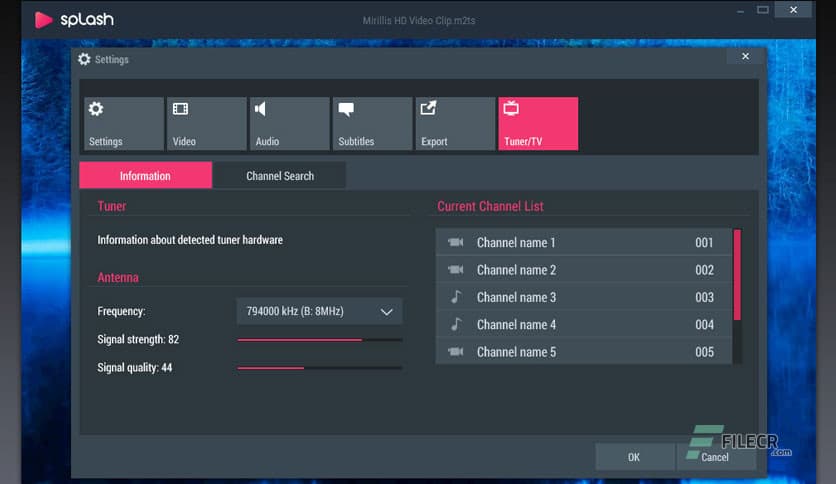The width and height of the screenshot is (836, 484).
Task: Click the Signal strength bar
Action: point(319,340)
